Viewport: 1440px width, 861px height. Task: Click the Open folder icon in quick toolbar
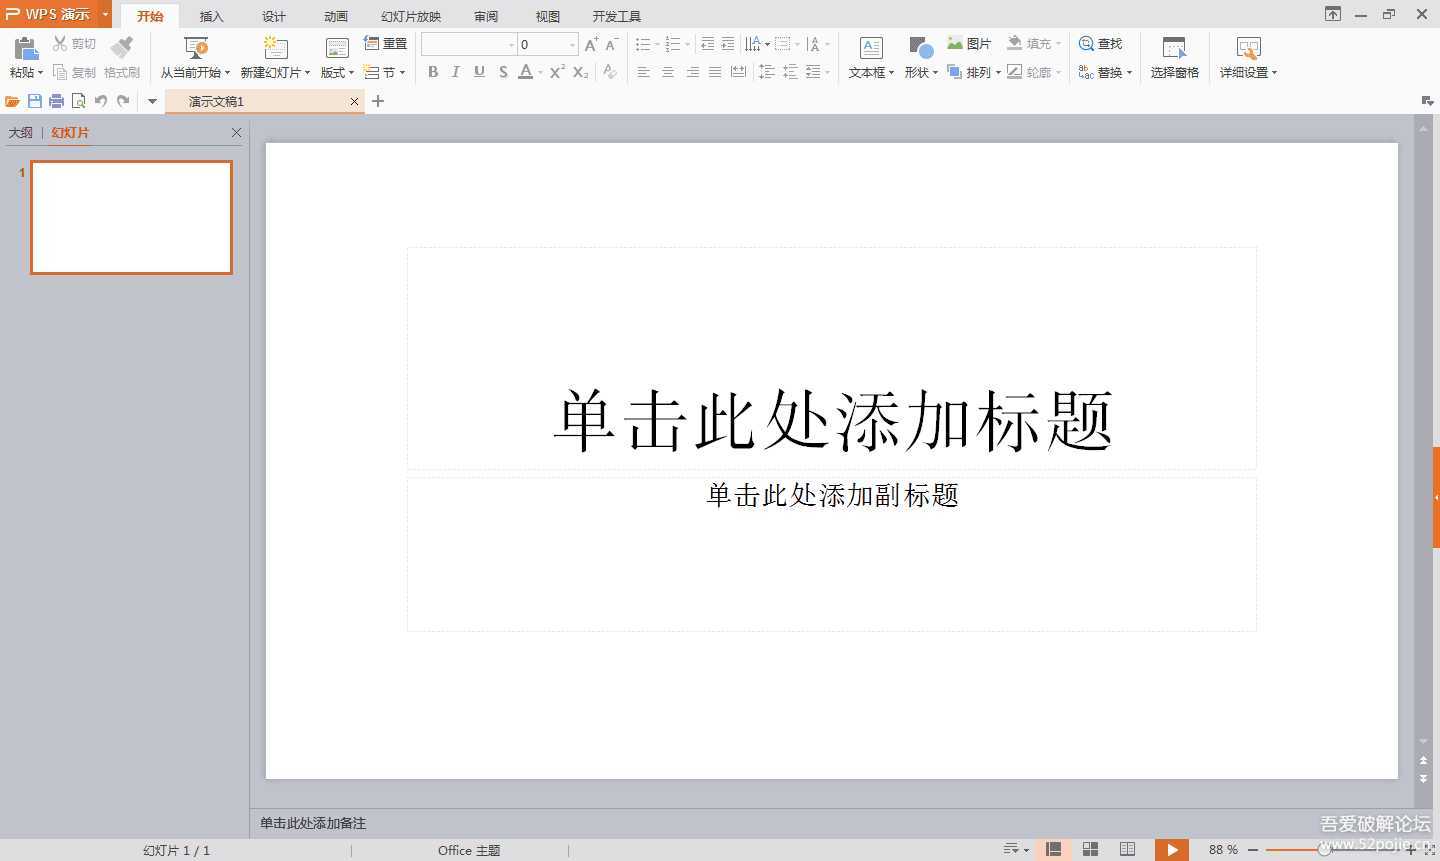[x=12, y=101]
